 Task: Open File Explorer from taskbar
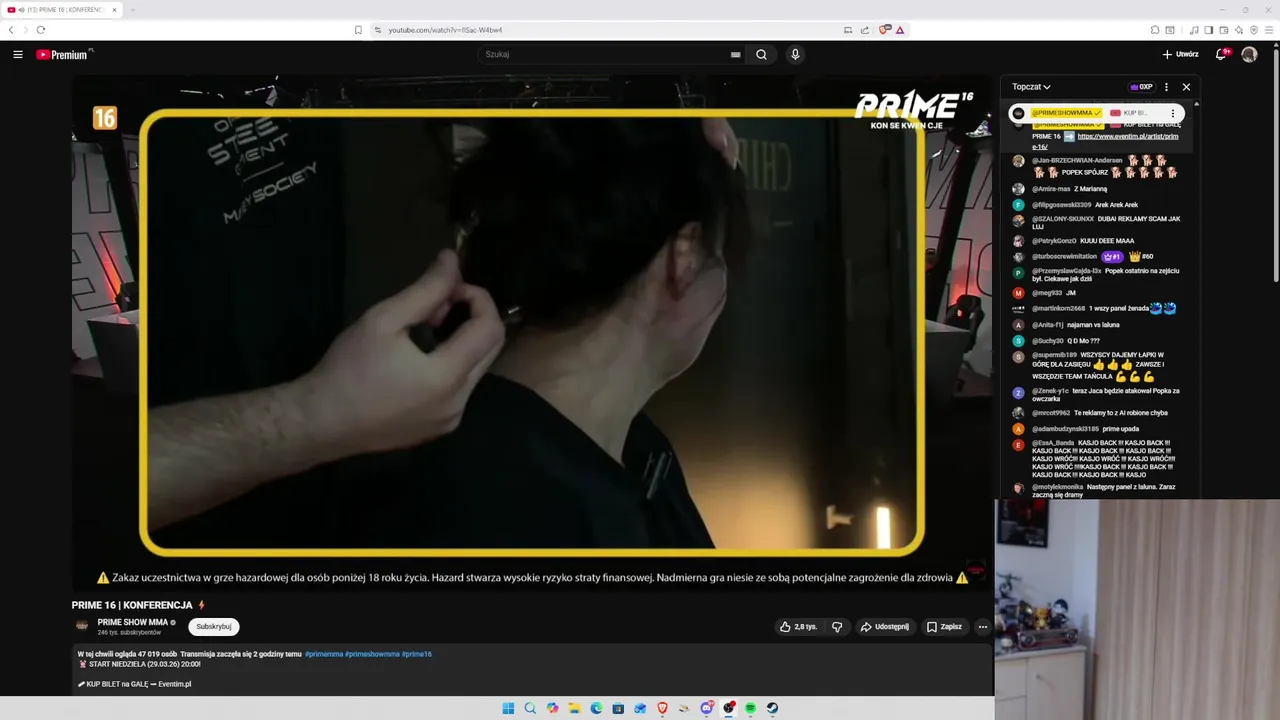pos(574,708)
